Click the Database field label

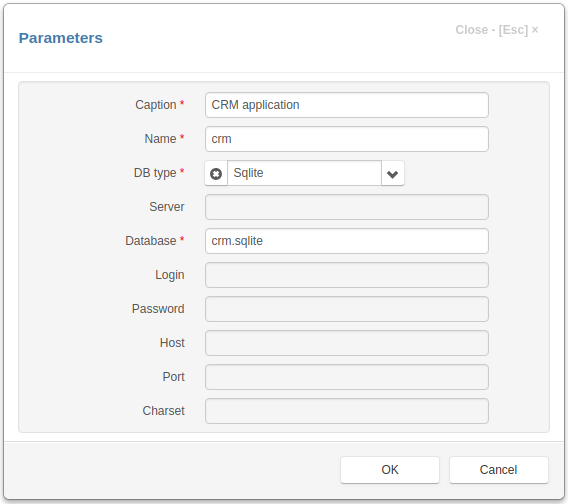(151, 241)
